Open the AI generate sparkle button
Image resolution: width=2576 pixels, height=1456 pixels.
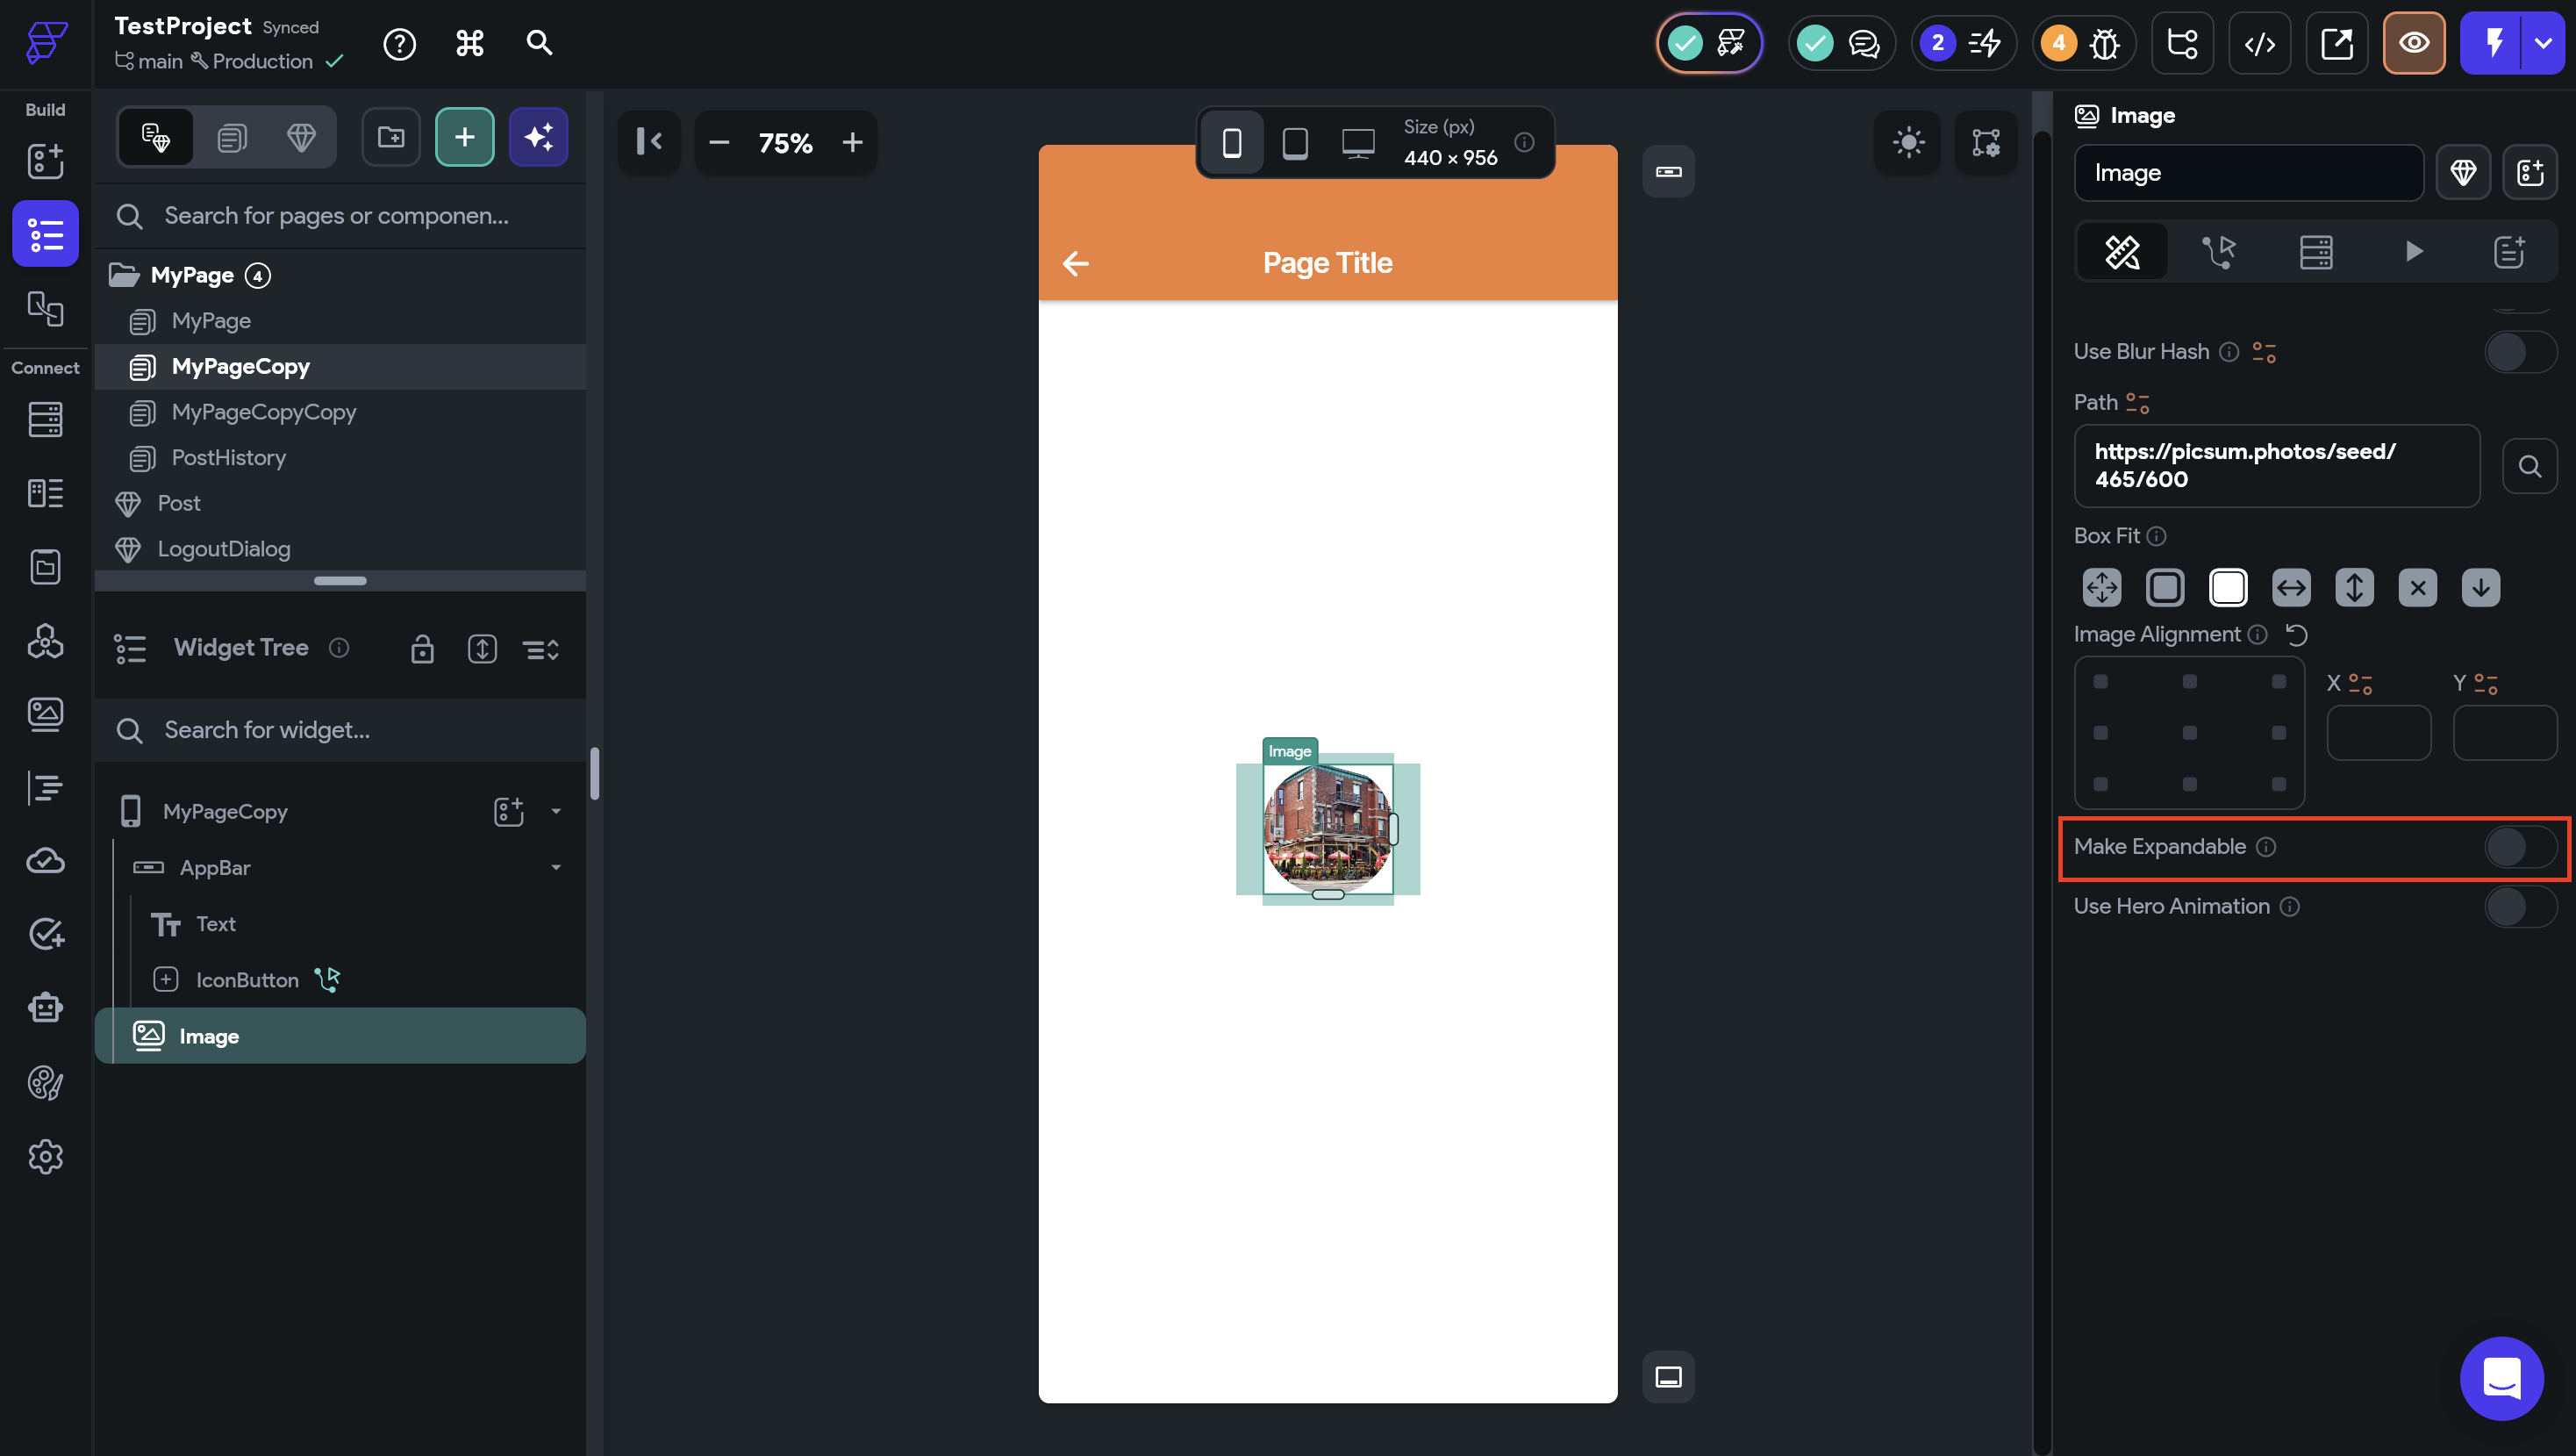(538, 137)
